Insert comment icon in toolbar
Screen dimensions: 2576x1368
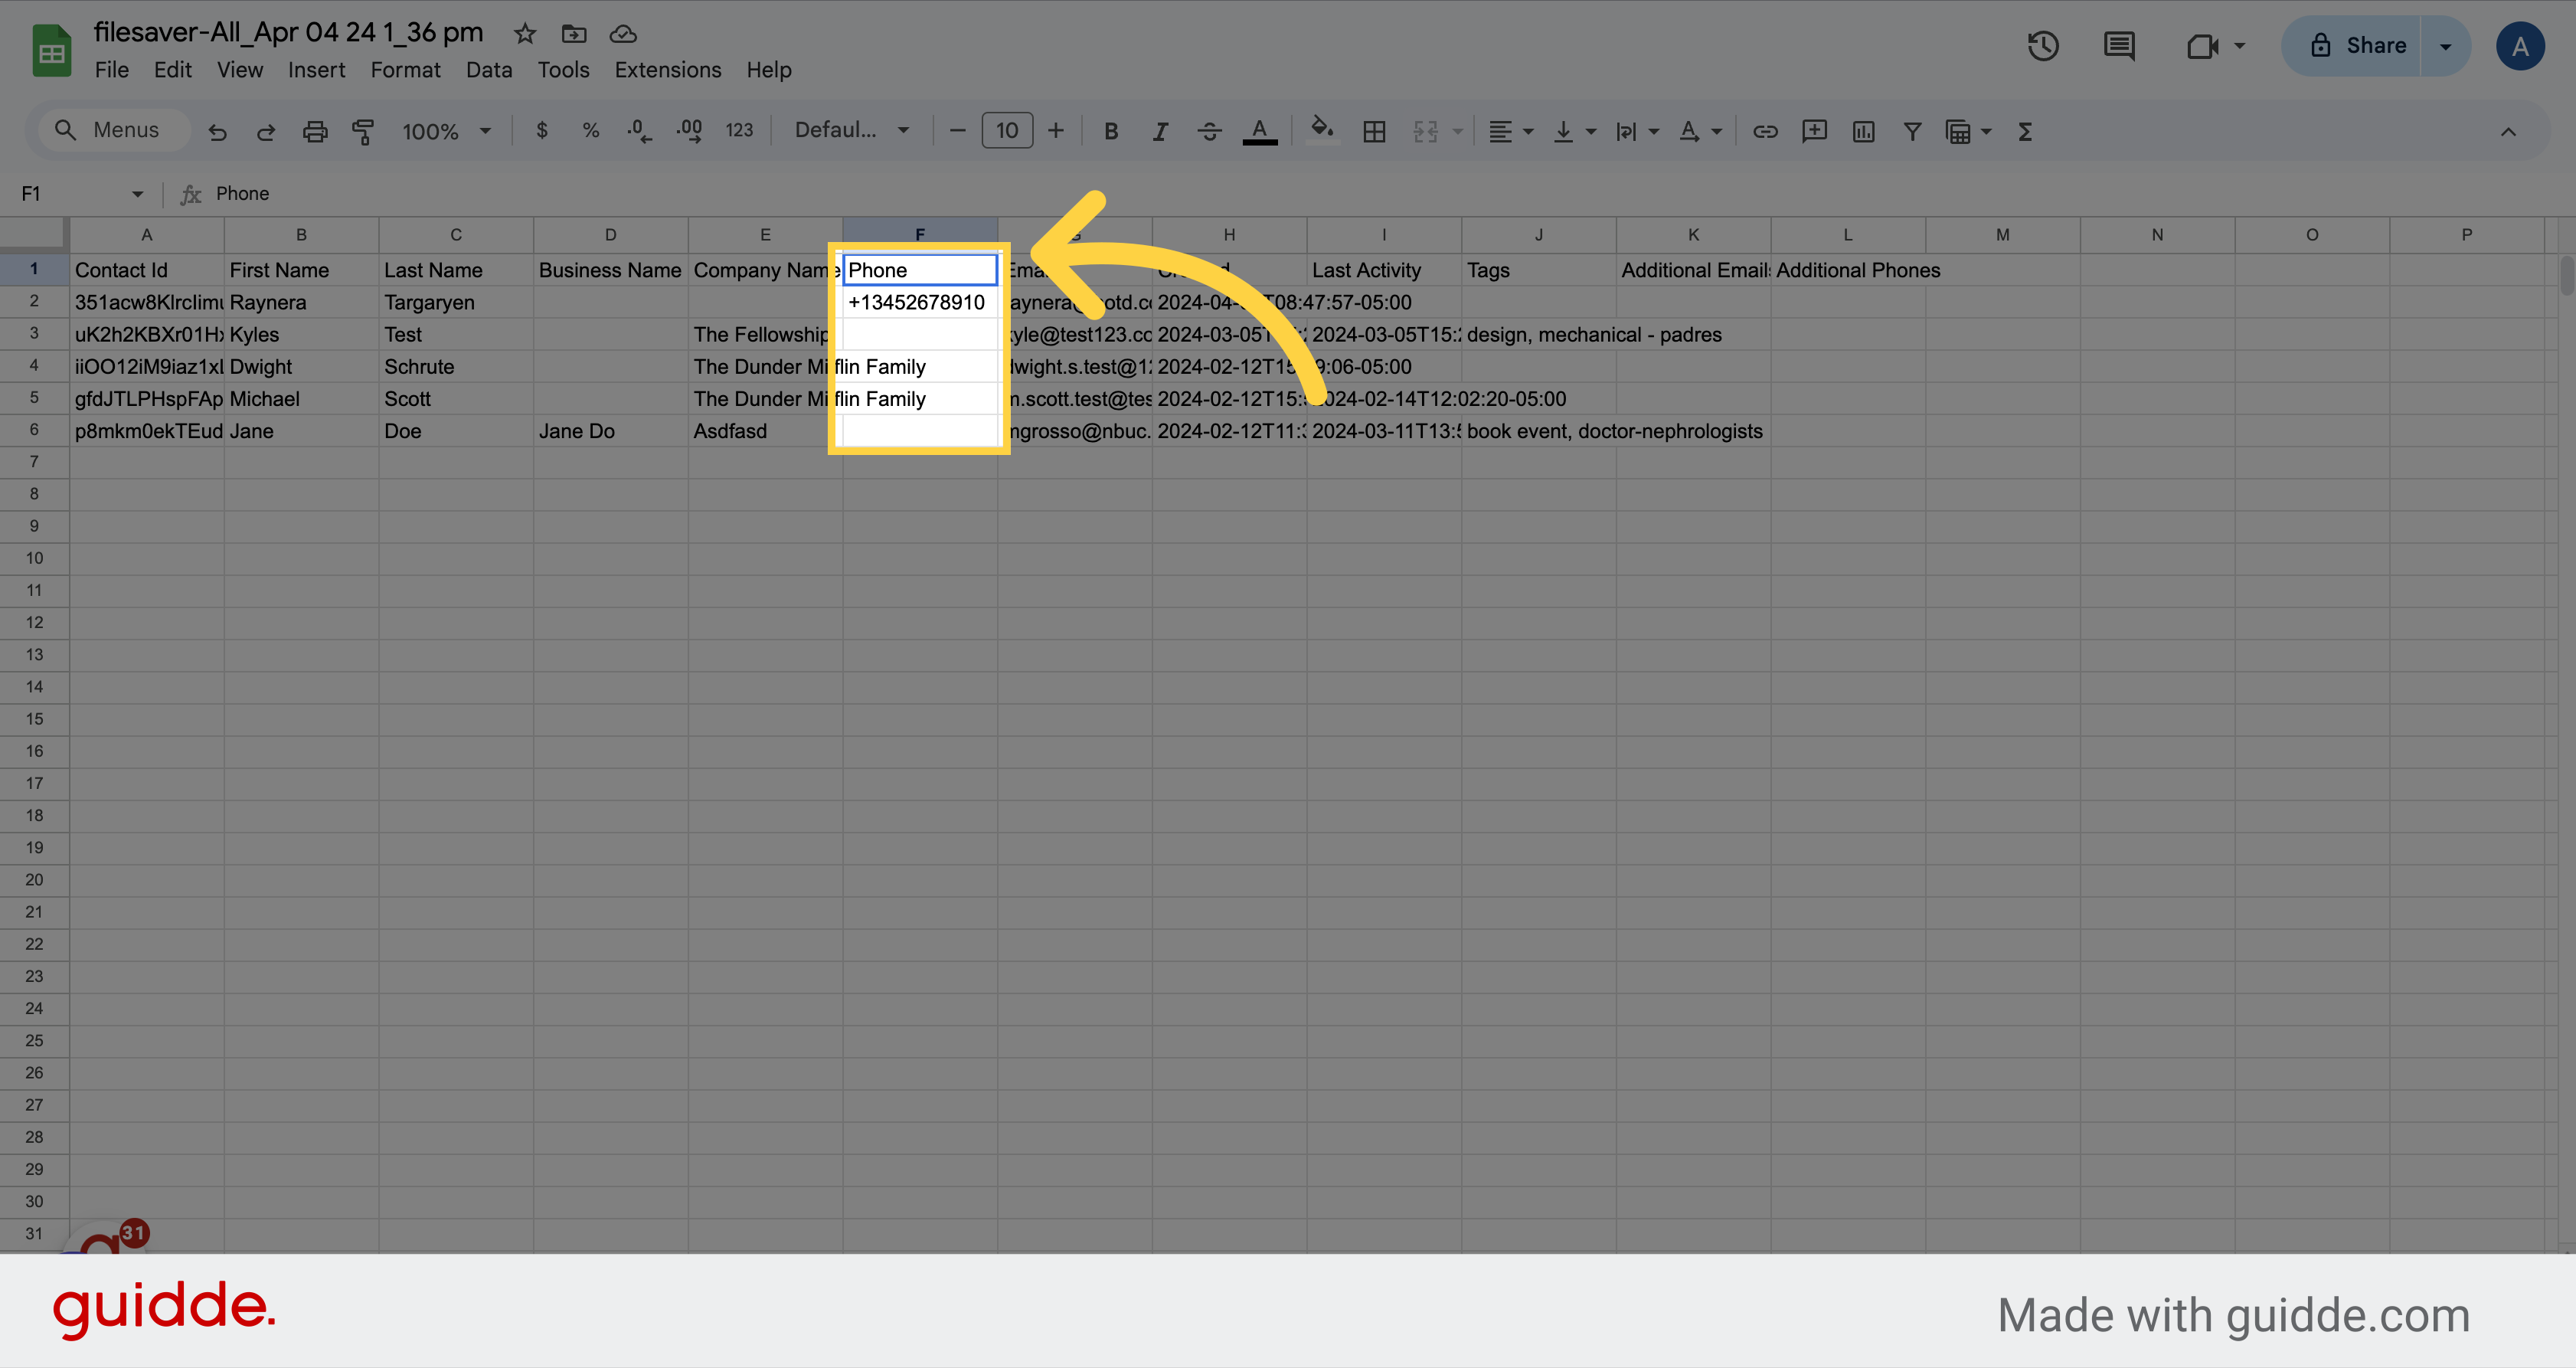coord(1814,131)
